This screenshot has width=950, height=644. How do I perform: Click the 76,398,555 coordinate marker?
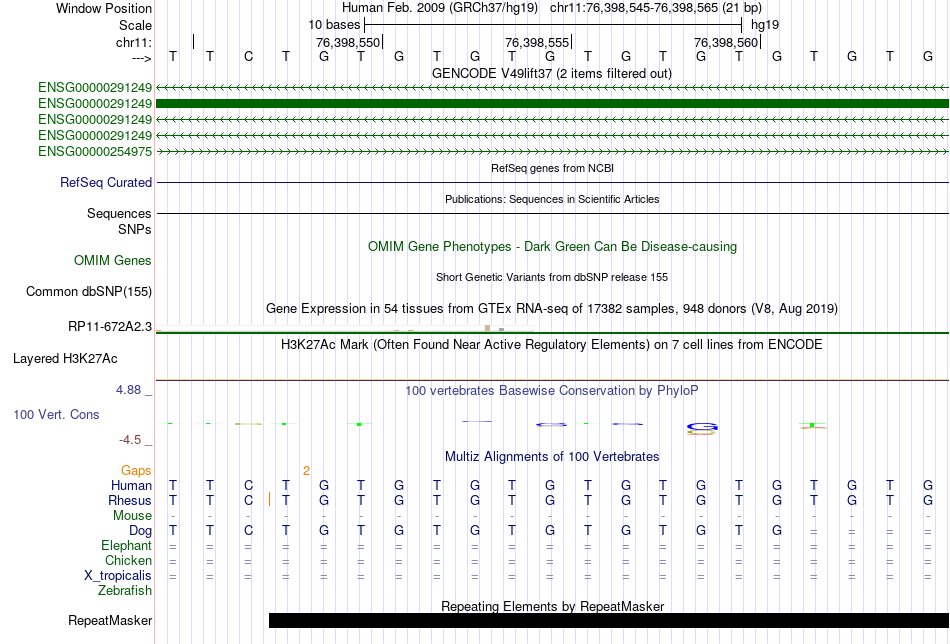(537, 42)
